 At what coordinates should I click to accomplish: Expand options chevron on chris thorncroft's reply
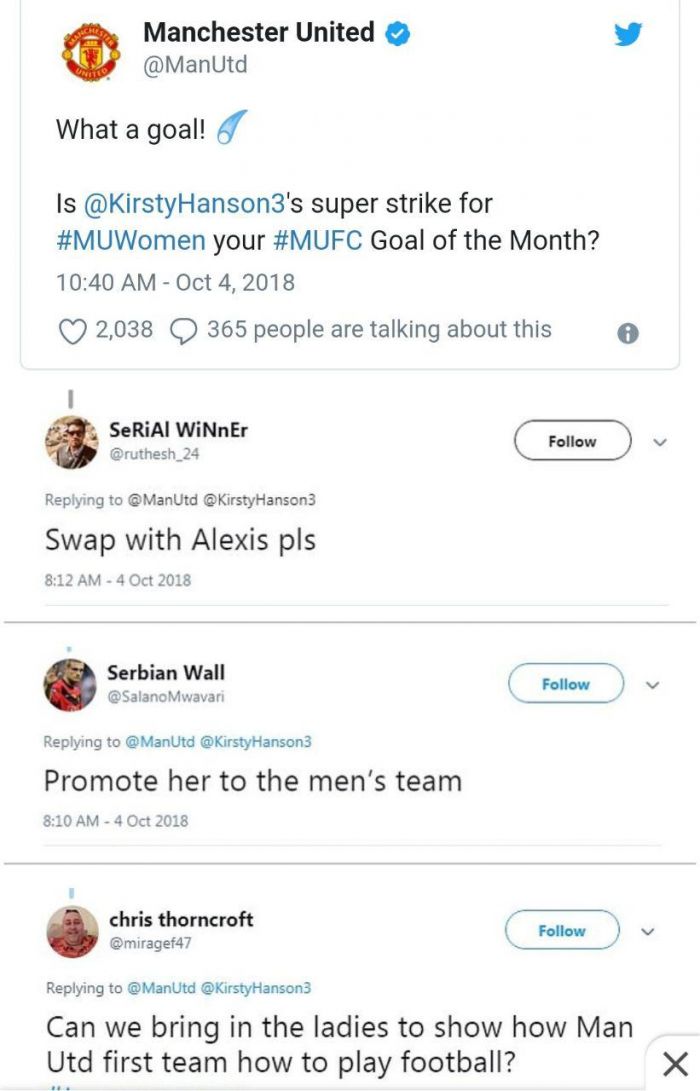[x=648, y=931]
